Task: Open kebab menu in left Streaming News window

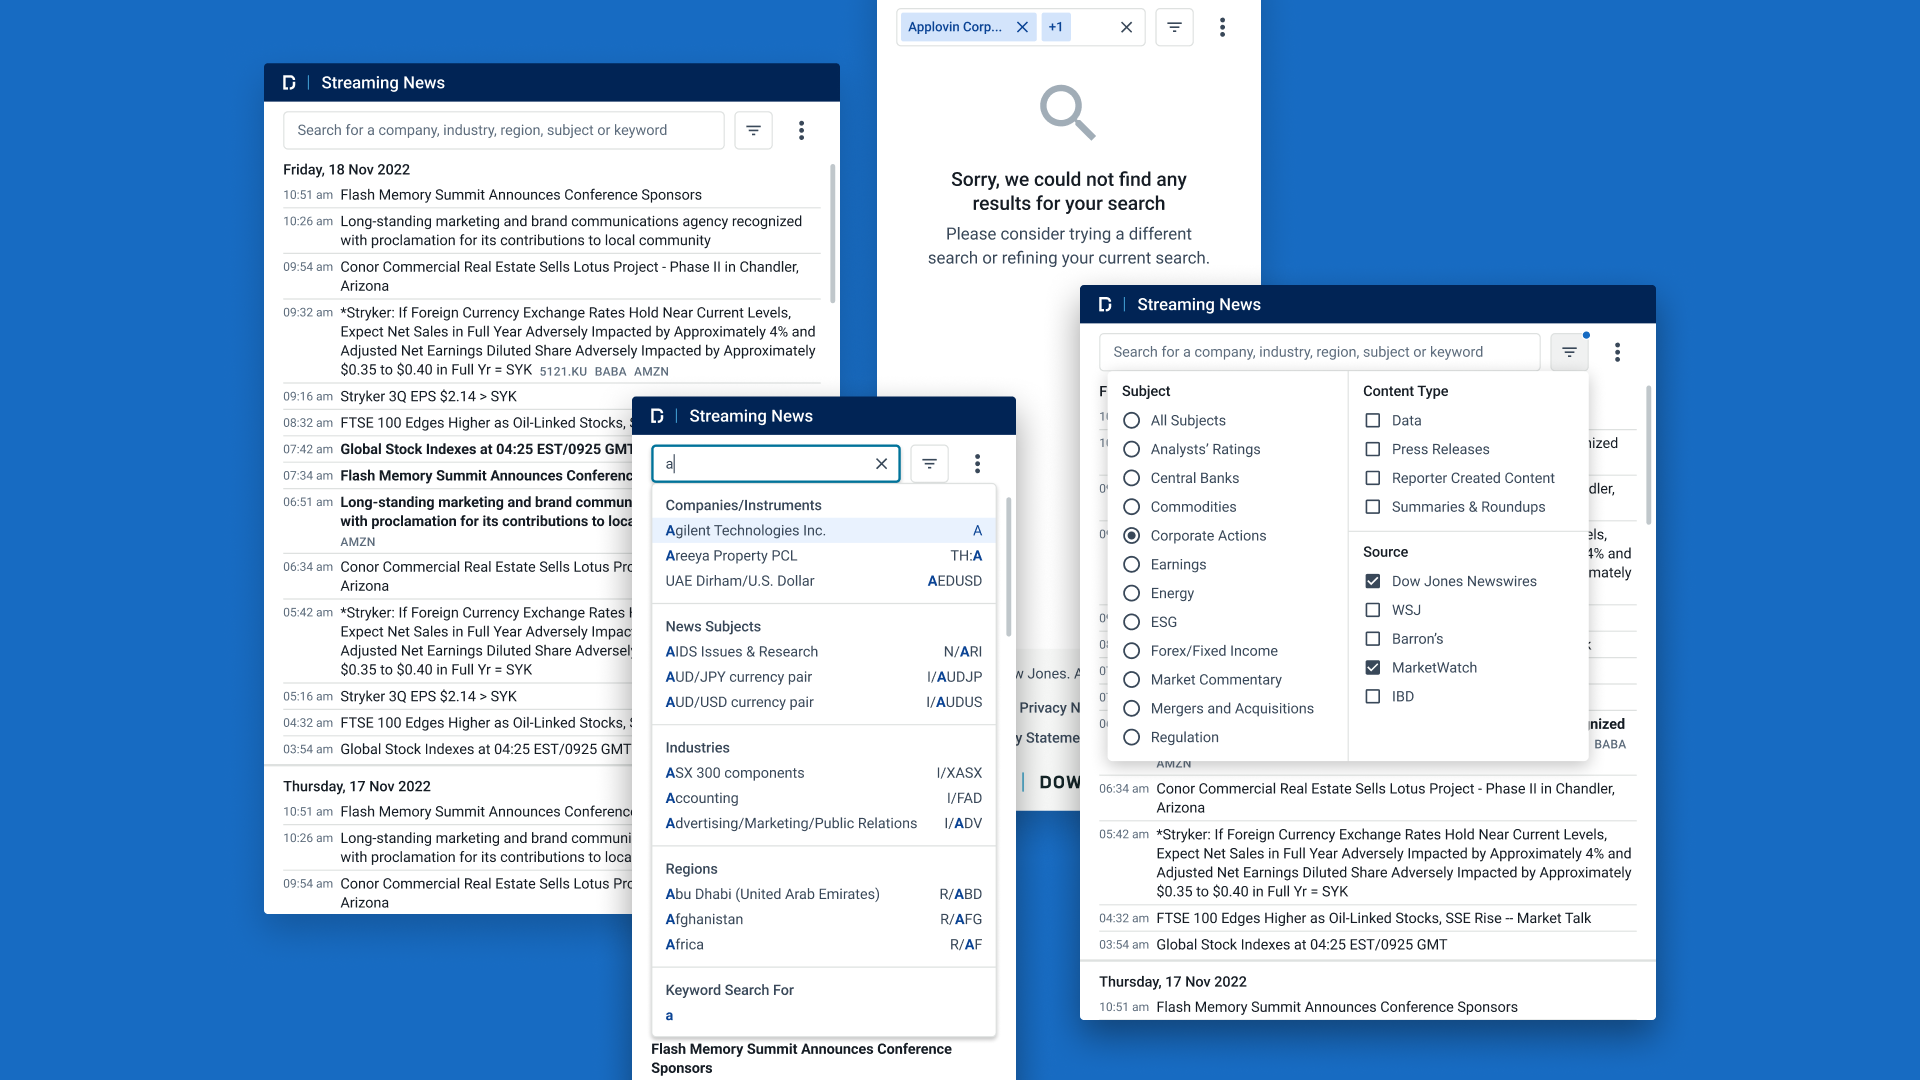Action: 801,130
